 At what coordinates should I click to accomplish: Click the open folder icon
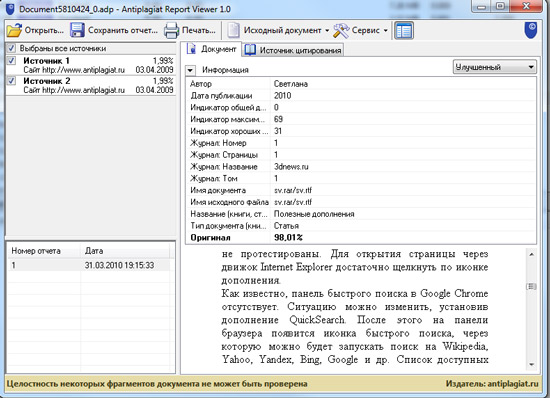14,31
